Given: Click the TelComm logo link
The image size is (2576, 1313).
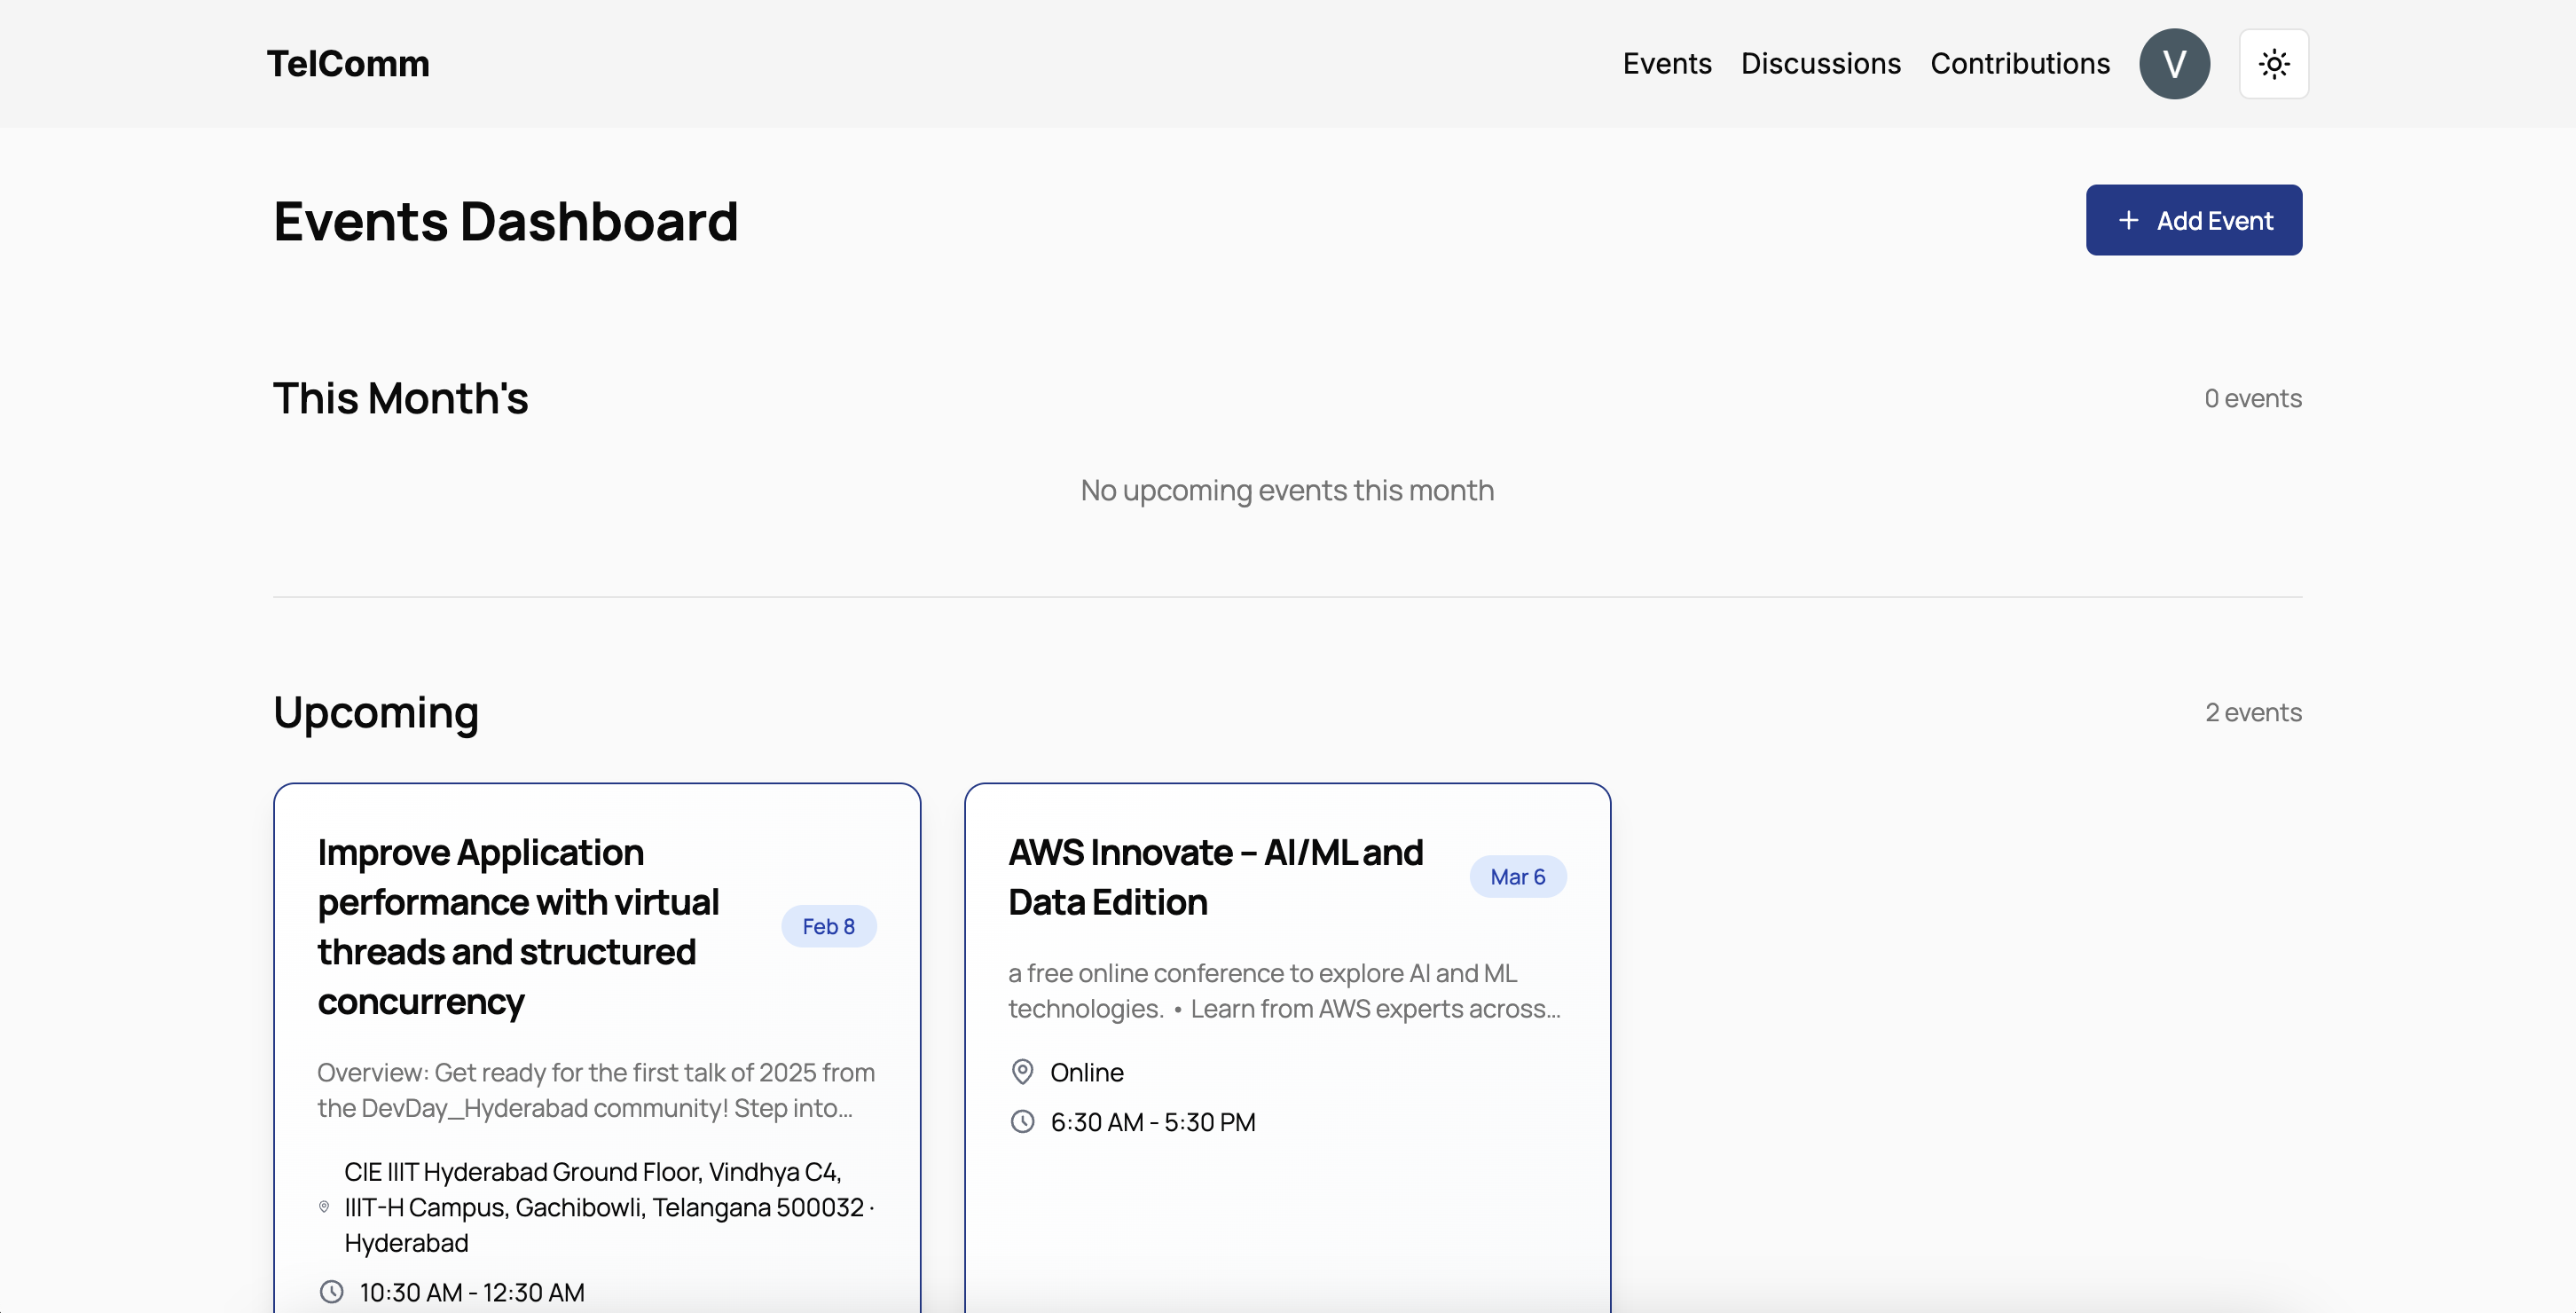Looking at the screenshot, I should (348, 64).
